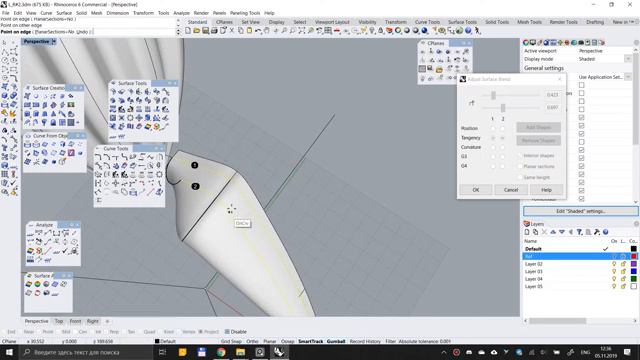Open the File menu
This screenshot has width=640, height=360.
point(6,13)
